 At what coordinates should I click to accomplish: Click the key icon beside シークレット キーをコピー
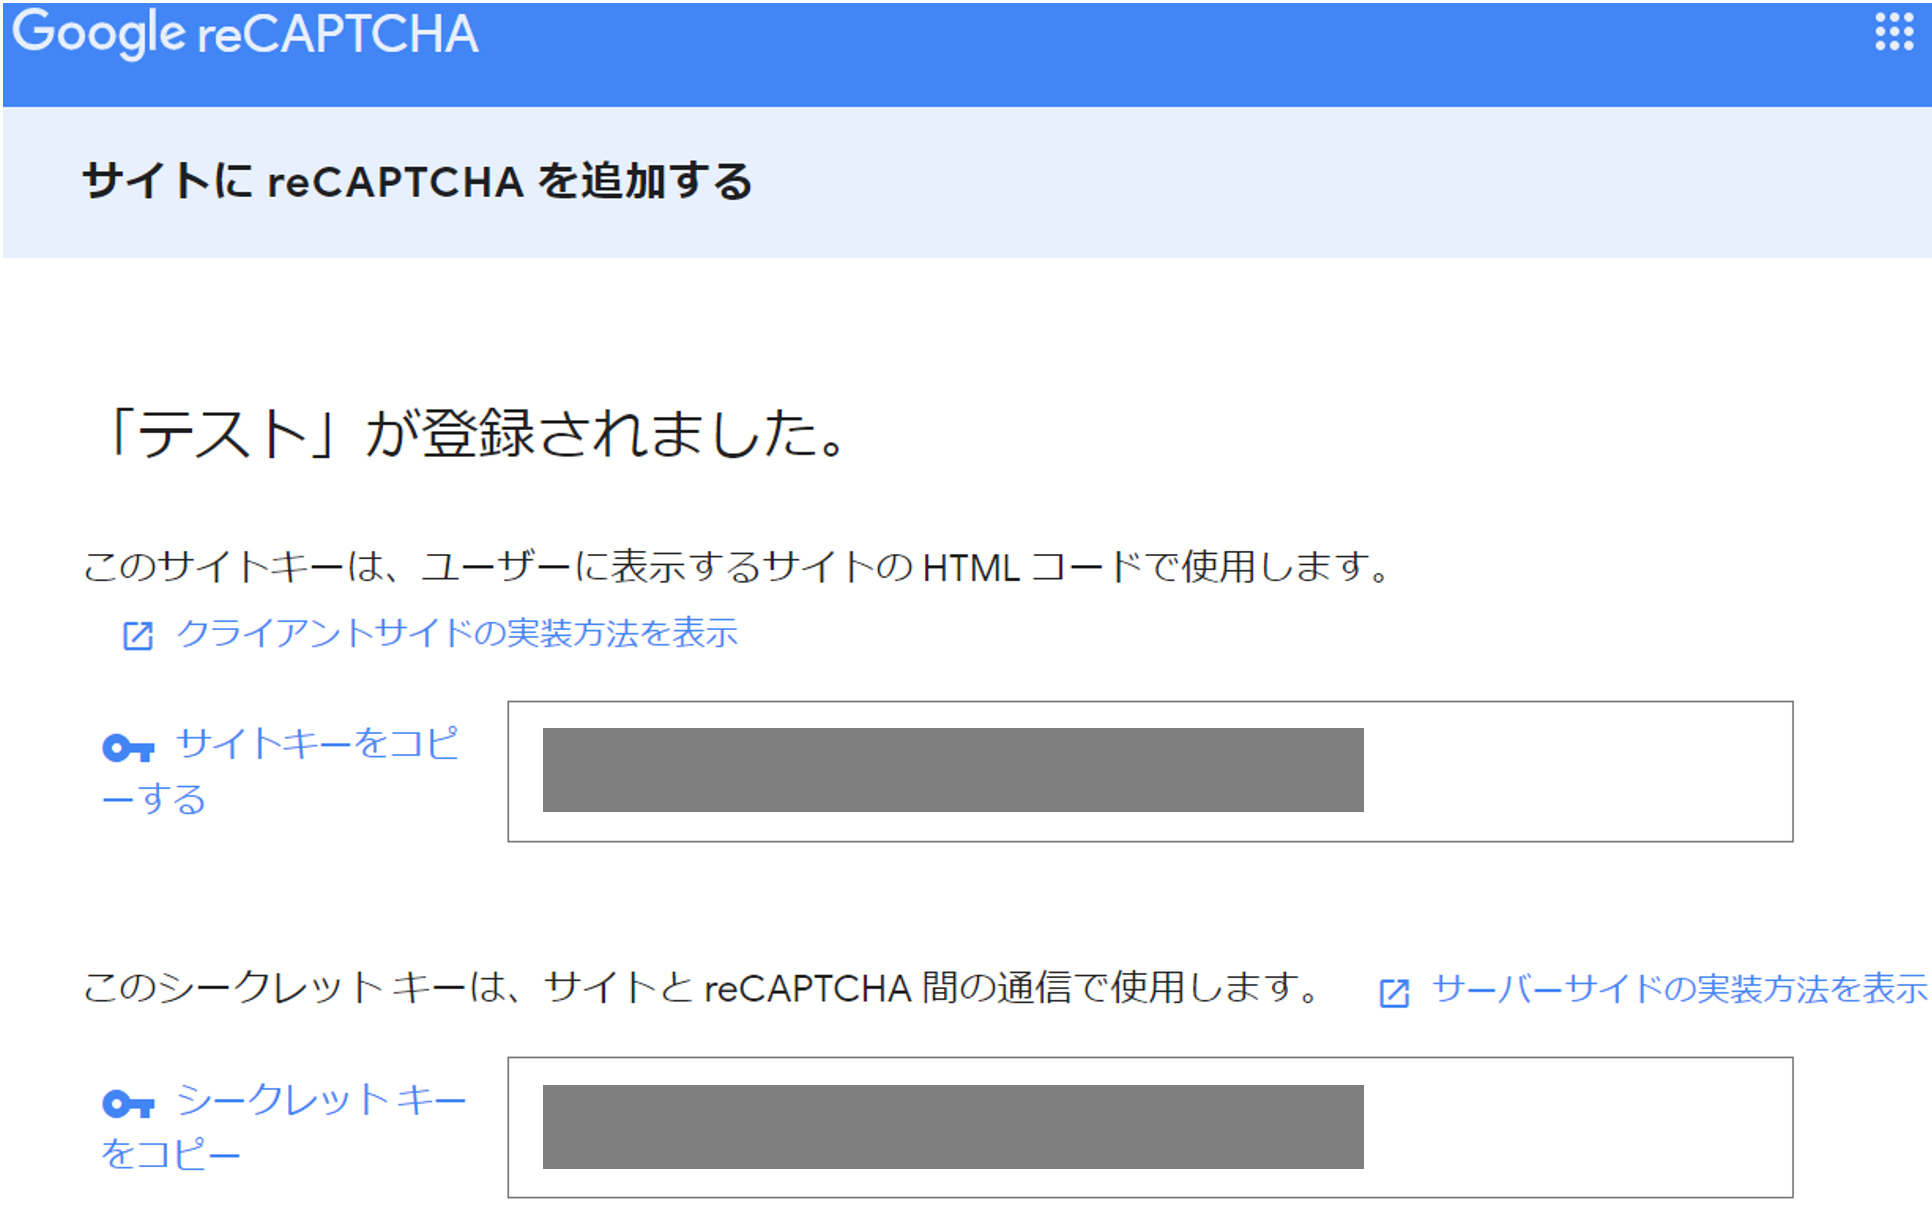(x=128, y=1103)
